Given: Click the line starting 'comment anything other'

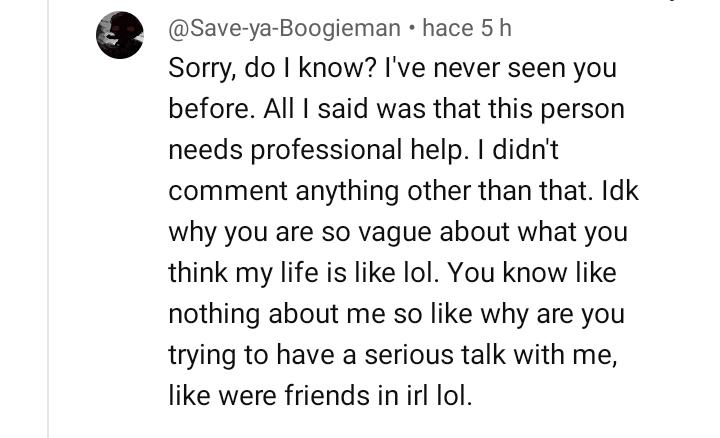Looking at the screenshot, I should [403, 191].
